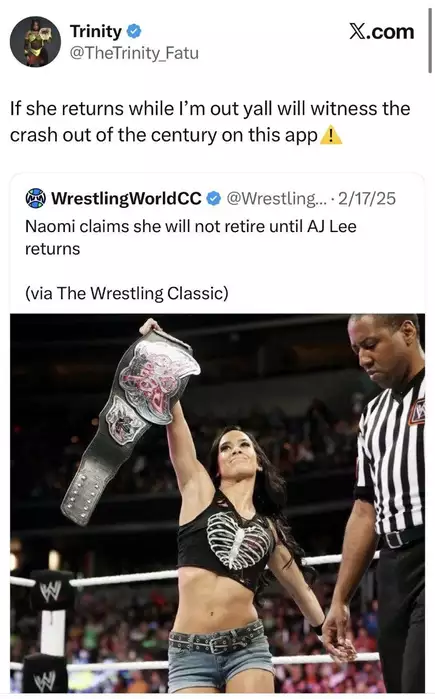435x699 pixels.
Task: Enlarge the quoted wrestling ring photo
Action: tap(218, 503)
